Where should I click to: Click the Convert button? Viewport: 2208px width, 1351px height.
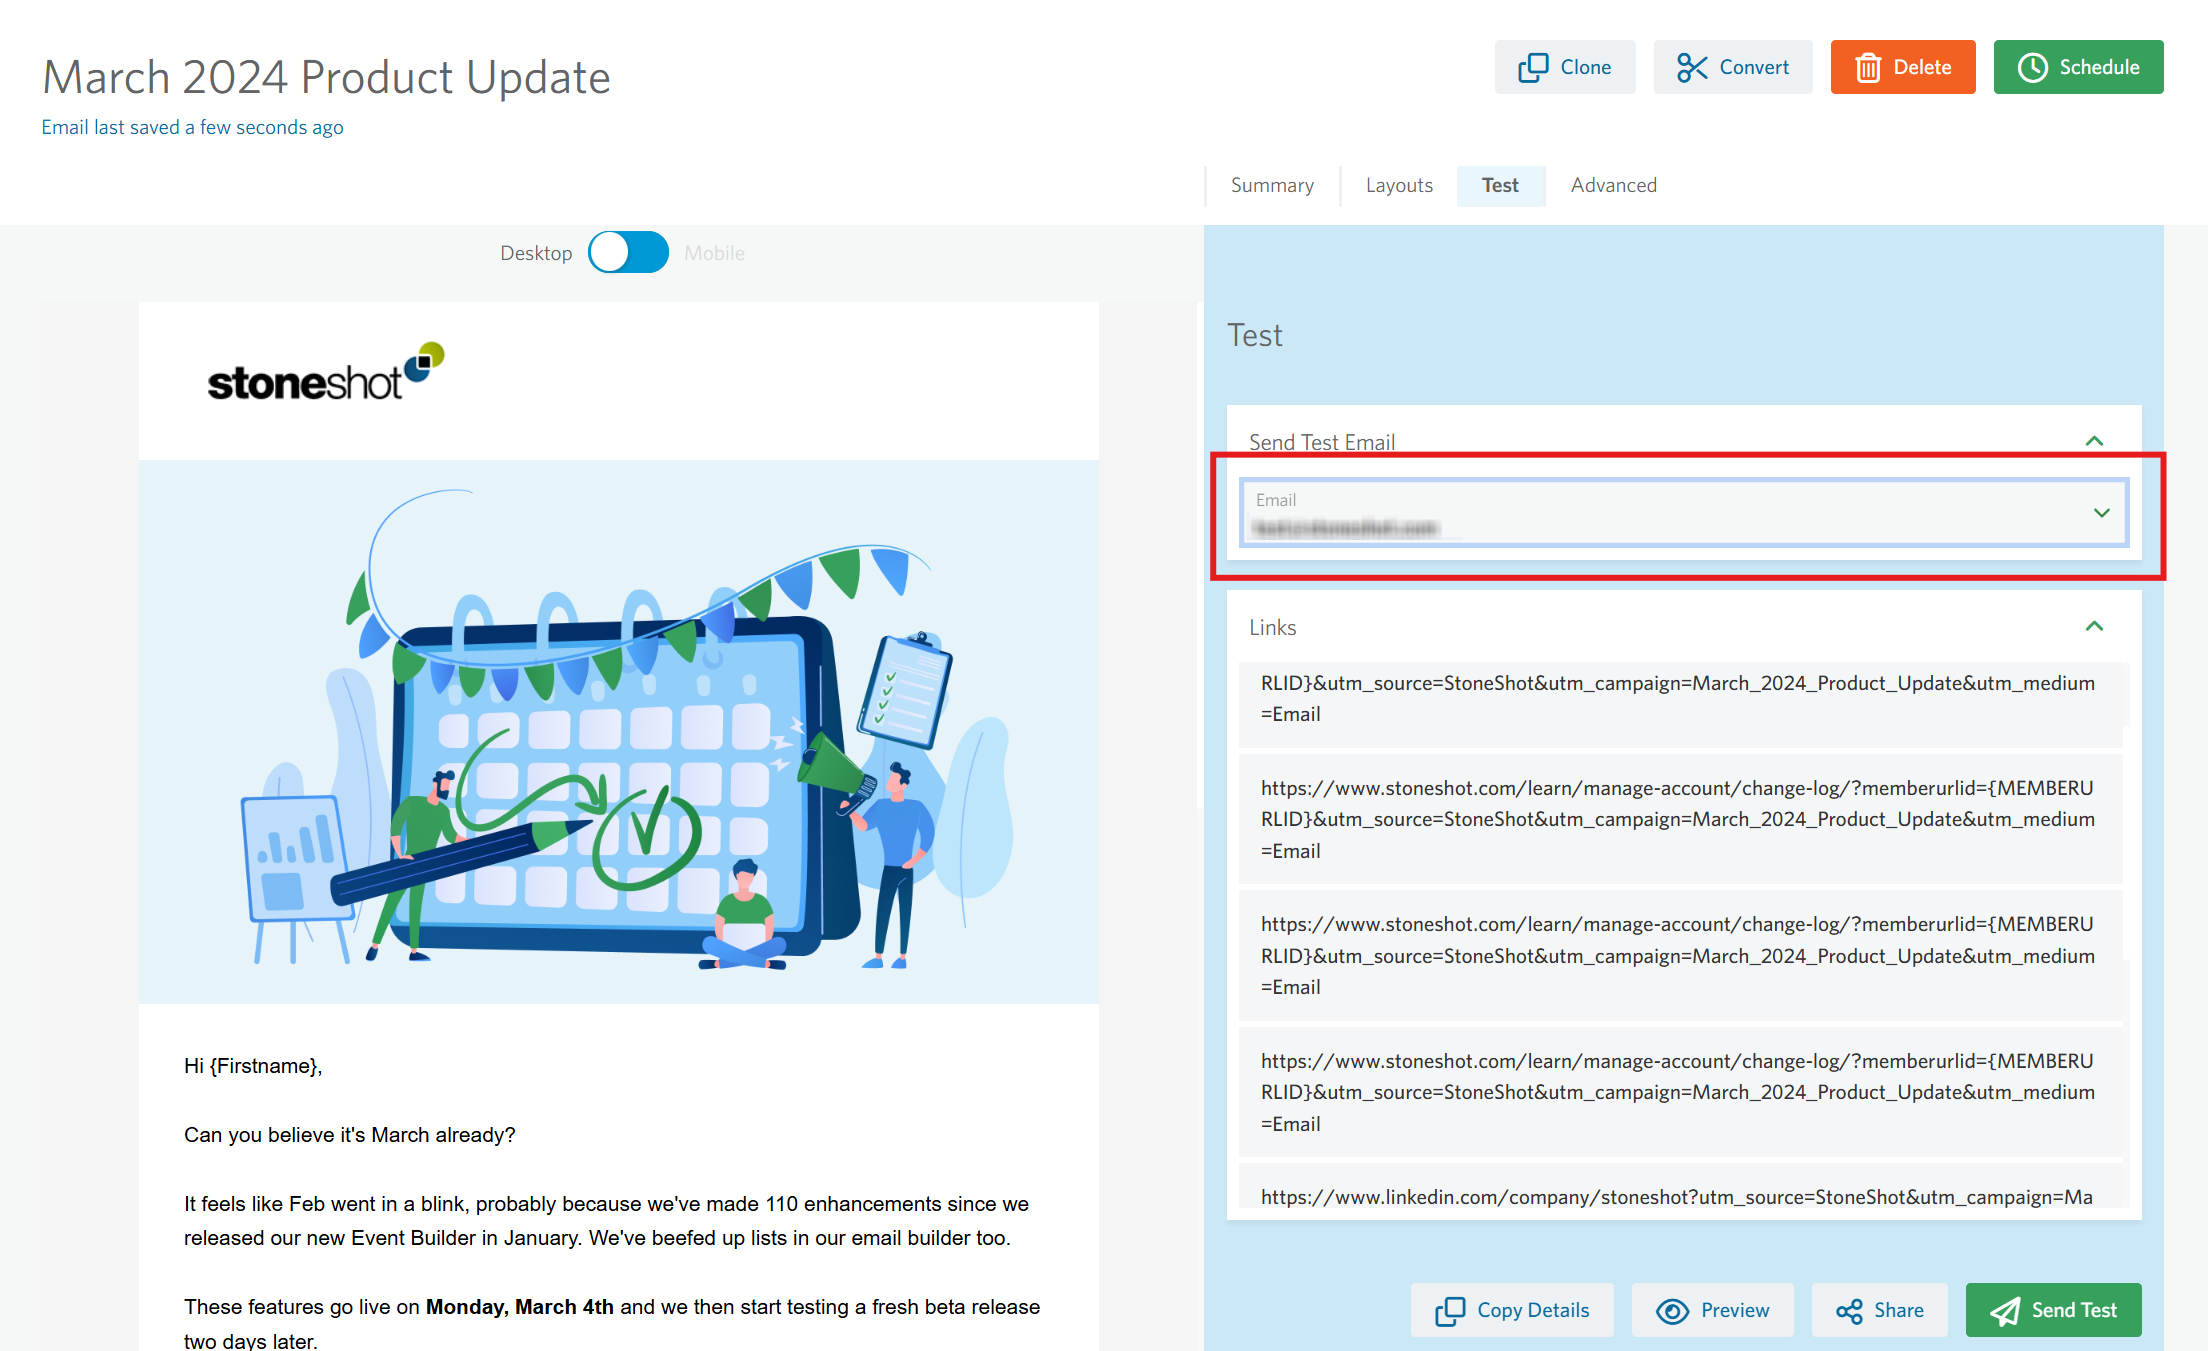[x=1732, y=67]
